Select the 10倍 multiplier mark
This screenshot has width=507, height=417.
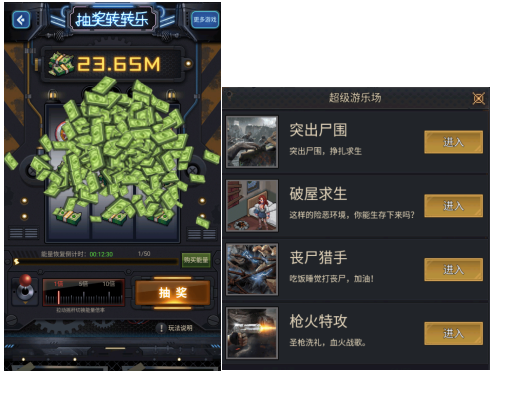(109, 284)
